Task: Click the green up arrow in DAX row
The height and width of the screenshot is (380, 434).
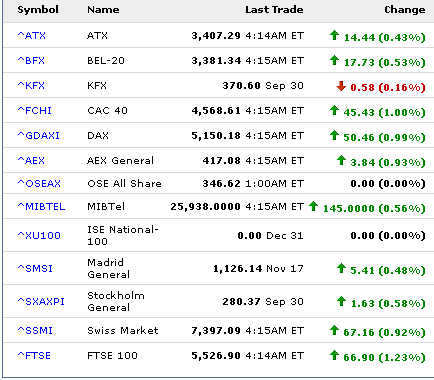Action: pos(334,135)
